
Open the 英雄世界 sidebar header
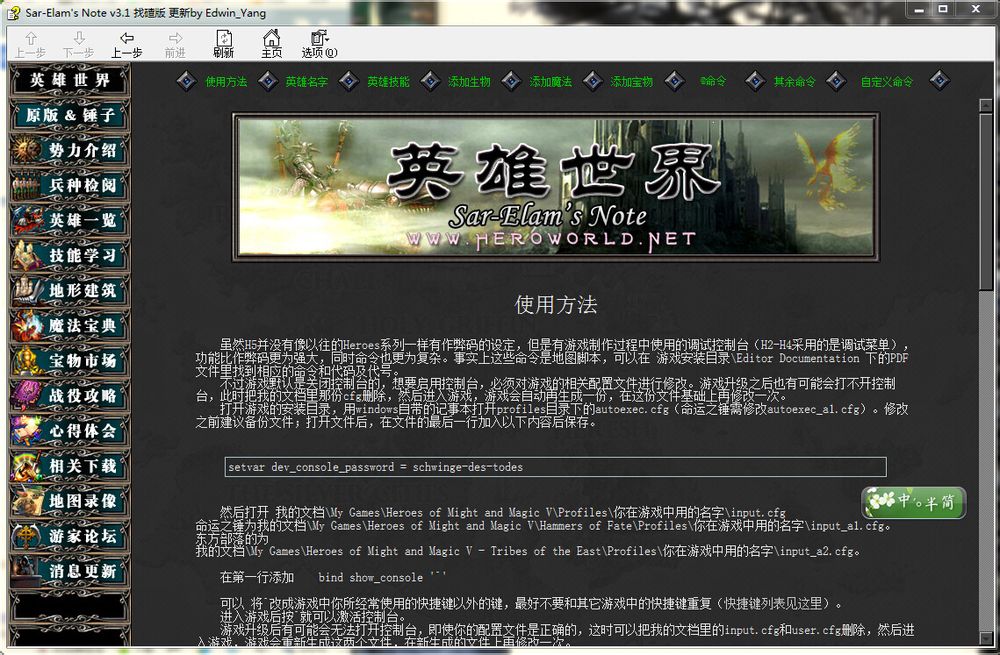tap(70, 81)
